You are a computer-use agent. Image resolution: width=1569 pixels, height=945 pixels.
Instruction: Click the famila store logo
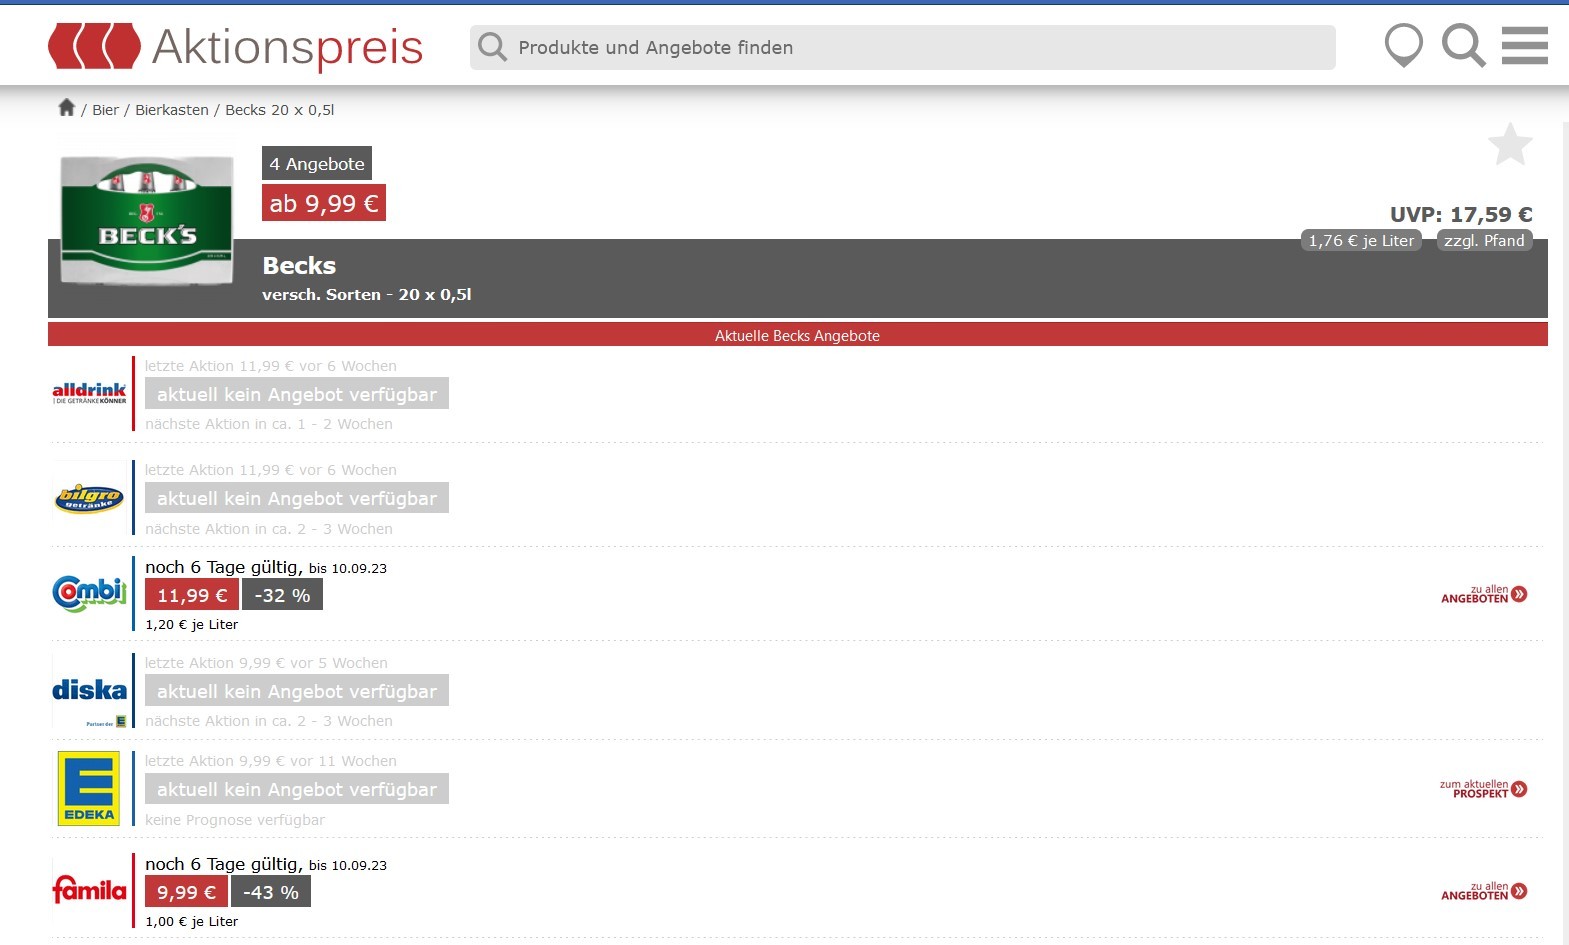point(90,889)
